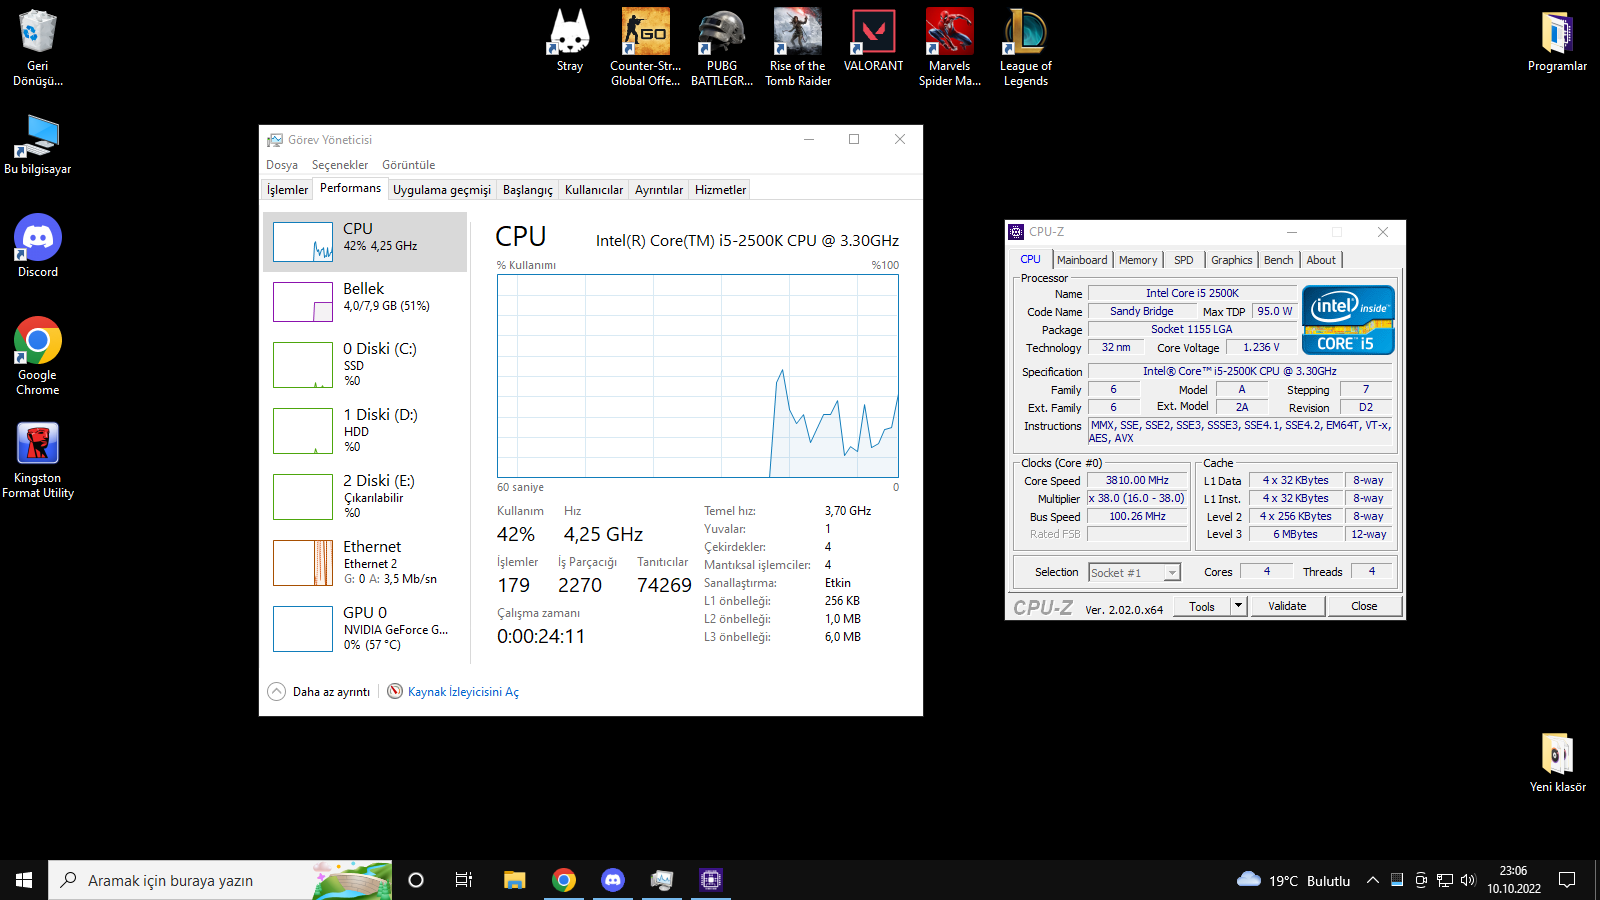1600x900 pixels.
Task: Collapse details with Daha az ayrıntı
Action: (x=319, y=692)
